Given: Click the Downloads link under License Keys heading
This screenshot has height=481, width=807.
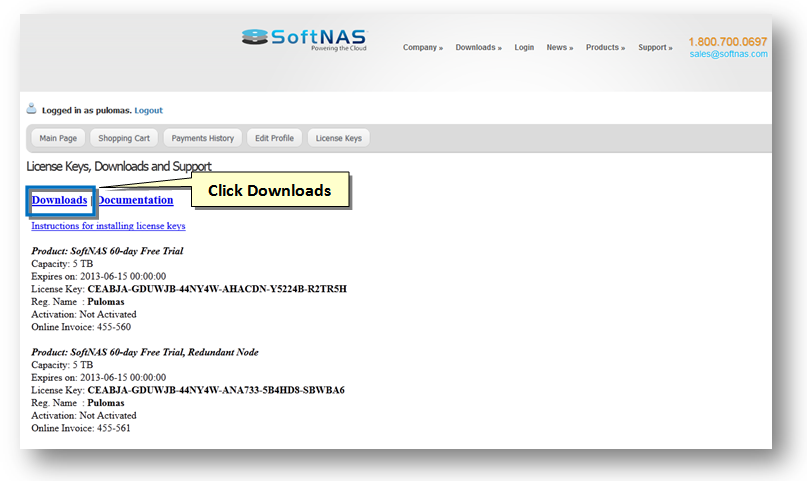Looking at the screenshot, I should tap(59, 200).
